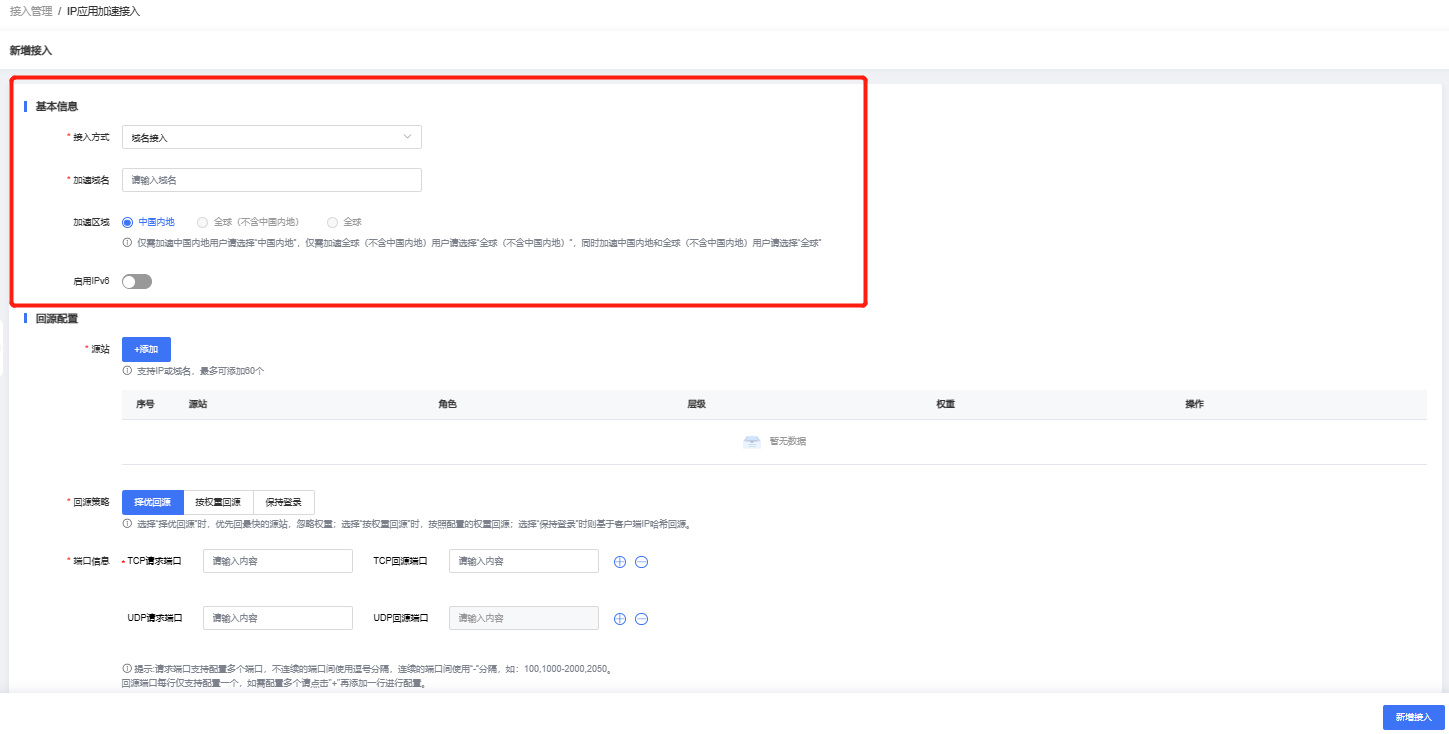This screenshot has width=1449, height=734.
Task: Click the info icon beside 回源策略 explanation
Action: (127, 524)
